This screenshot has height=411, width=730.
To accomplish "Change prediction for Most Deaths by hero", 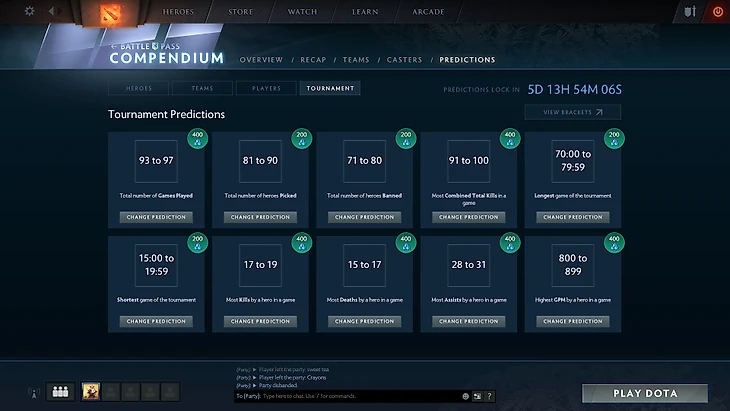I will [365, 321].
